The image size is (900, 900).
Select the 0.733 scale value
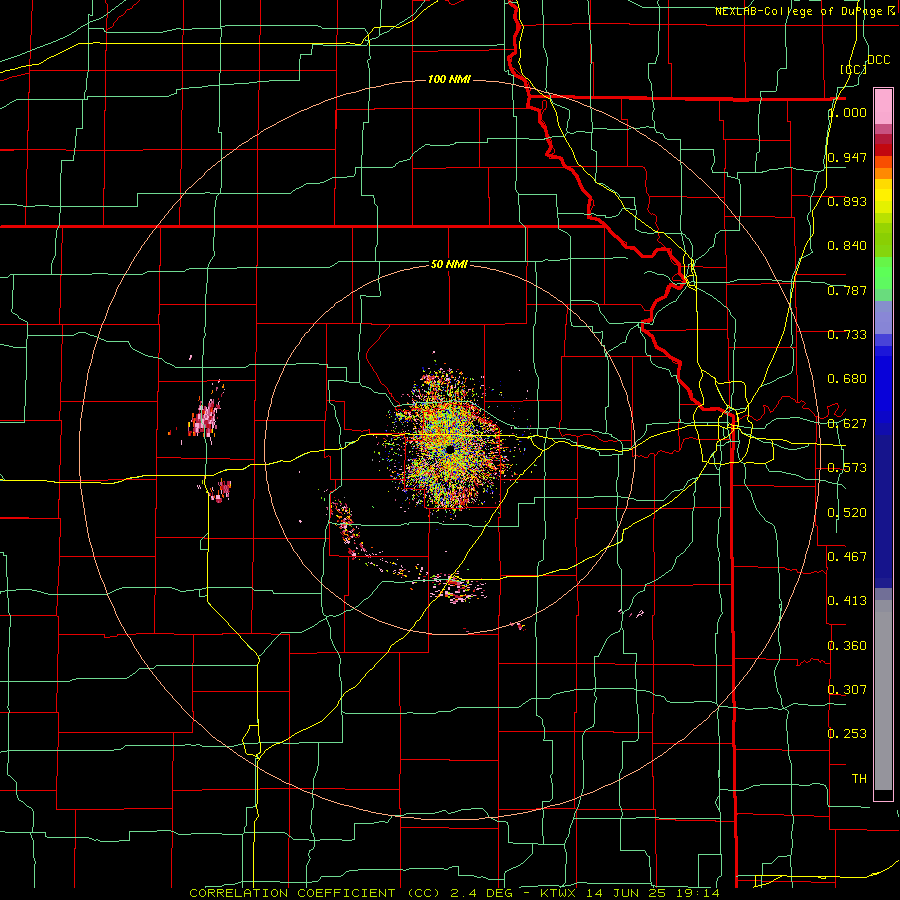click(847, 335)
